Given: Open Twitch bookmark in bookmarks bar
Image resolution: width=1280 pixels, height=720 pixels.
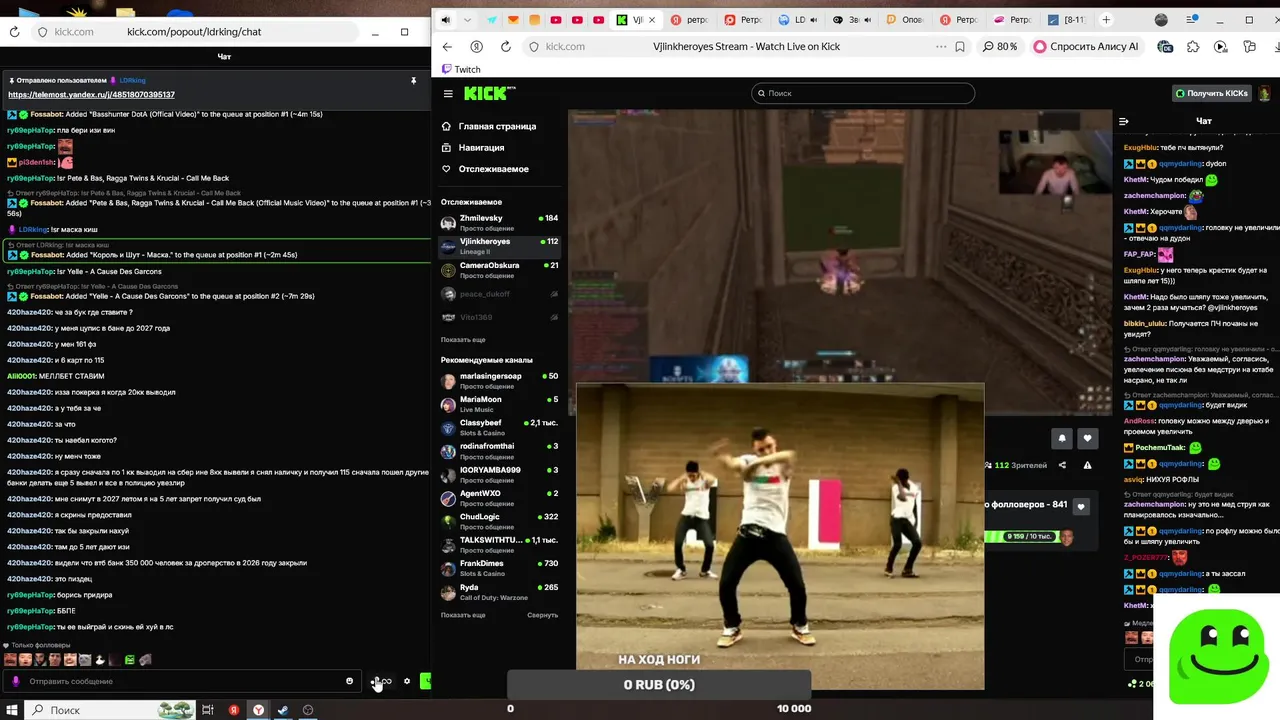Looking at the screenshot, I should [x=461, y=69].
